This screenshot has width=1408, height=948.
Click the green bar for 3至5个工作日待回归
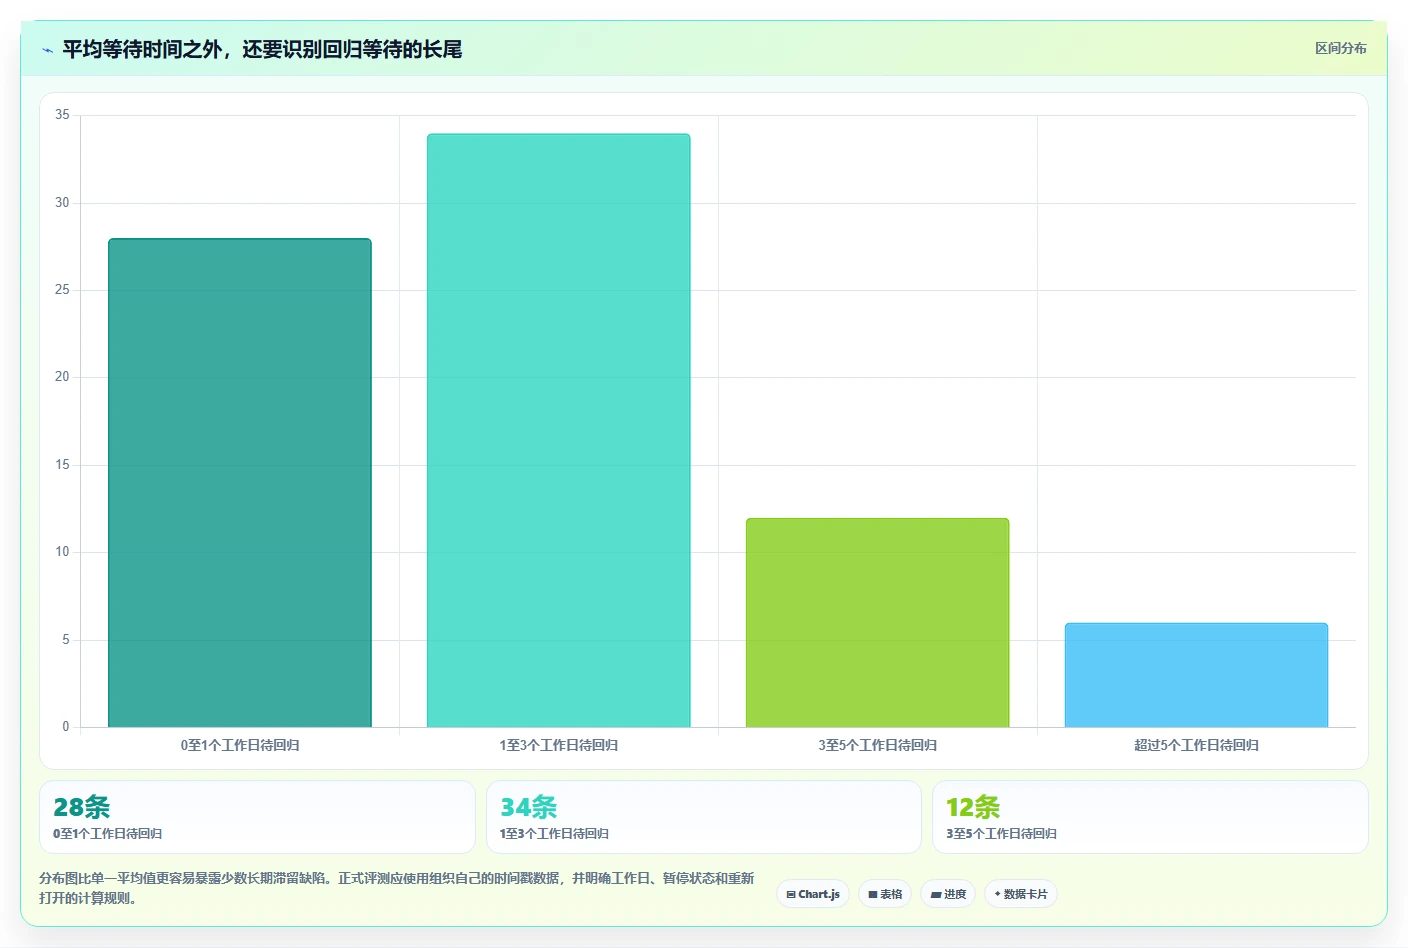pyautogui.click(x=877, y=623)
